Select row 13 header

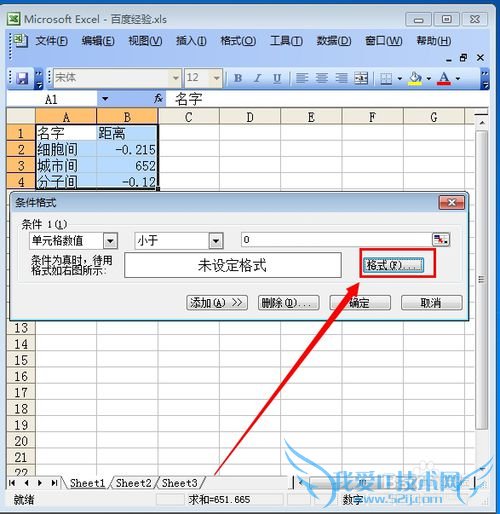pos(21,328)
